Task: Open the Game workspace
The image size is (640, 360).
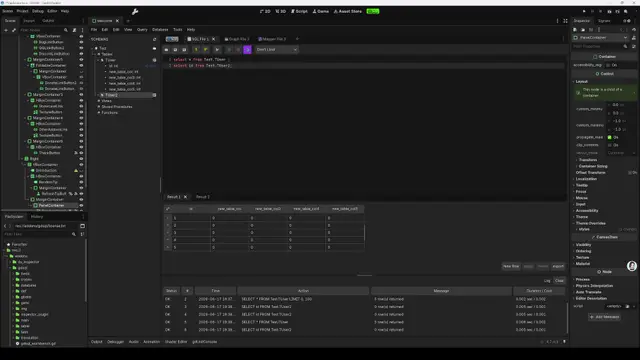Action: pyautogui.click(x=321, y=11)
